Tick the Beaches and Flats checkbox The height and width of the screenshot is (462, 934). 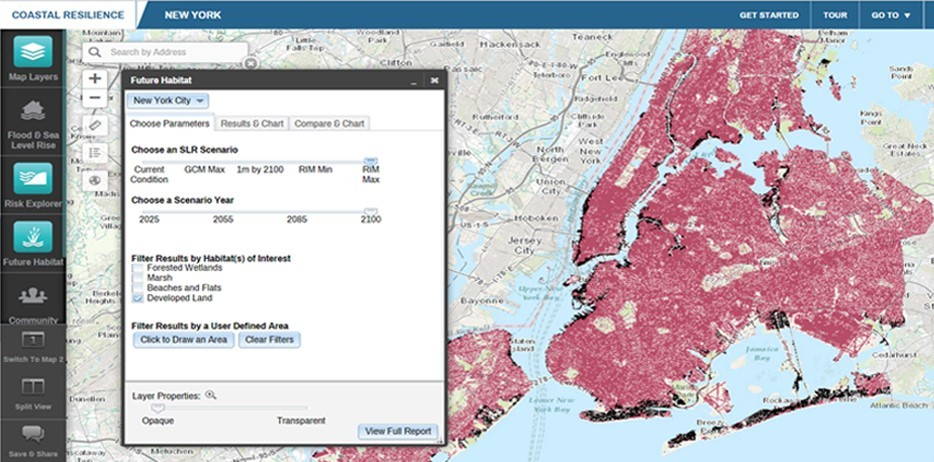pos(138,288)
